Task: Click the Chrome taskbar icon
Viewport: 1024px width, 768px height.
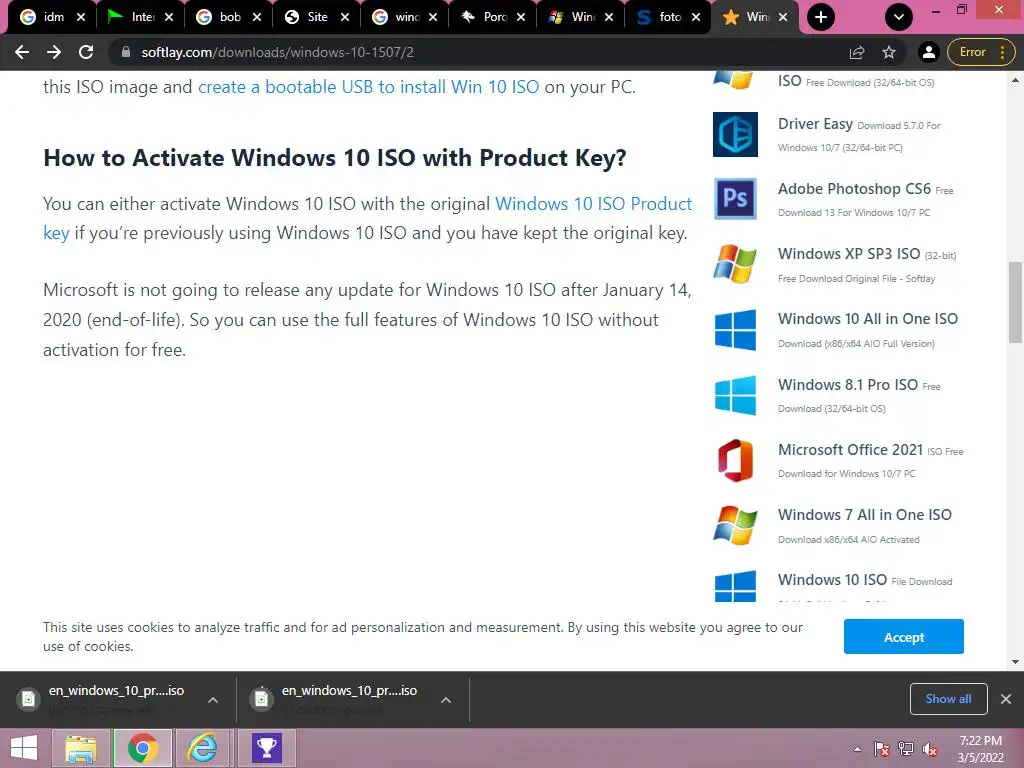Action: pyautogui.click(x=142, y=748)
